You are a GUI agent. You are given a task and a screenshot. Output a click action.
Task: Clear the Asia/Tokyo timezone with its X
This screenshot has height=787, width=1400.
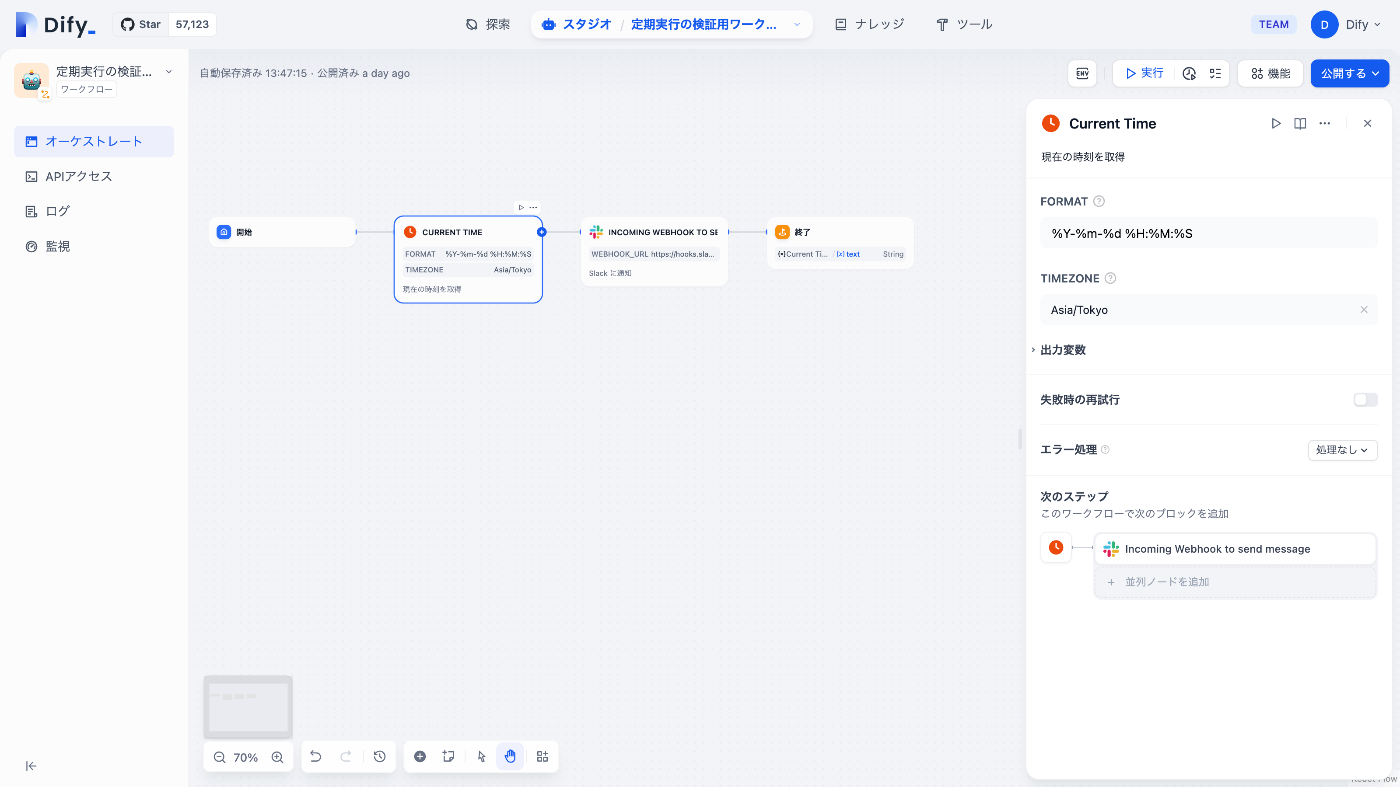[x=1363, y=309]
